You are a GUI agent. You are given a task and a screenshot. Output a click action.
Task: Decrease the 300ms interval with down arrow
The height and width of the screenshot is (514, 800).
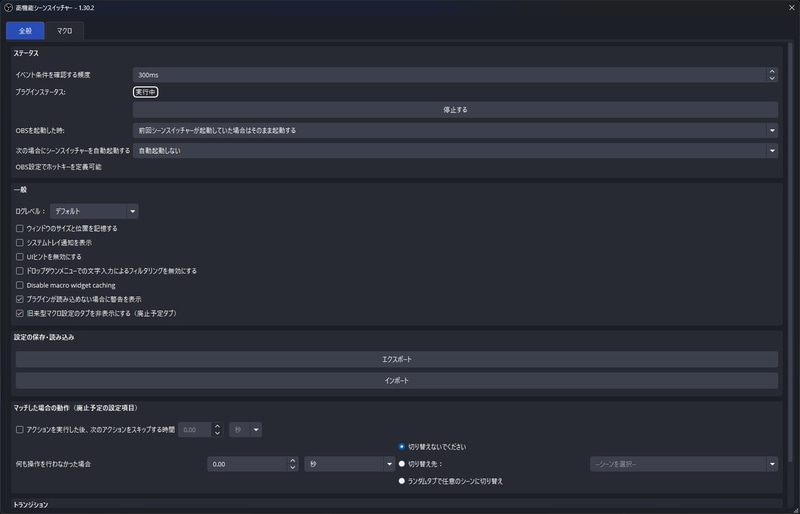coord(772,78)
